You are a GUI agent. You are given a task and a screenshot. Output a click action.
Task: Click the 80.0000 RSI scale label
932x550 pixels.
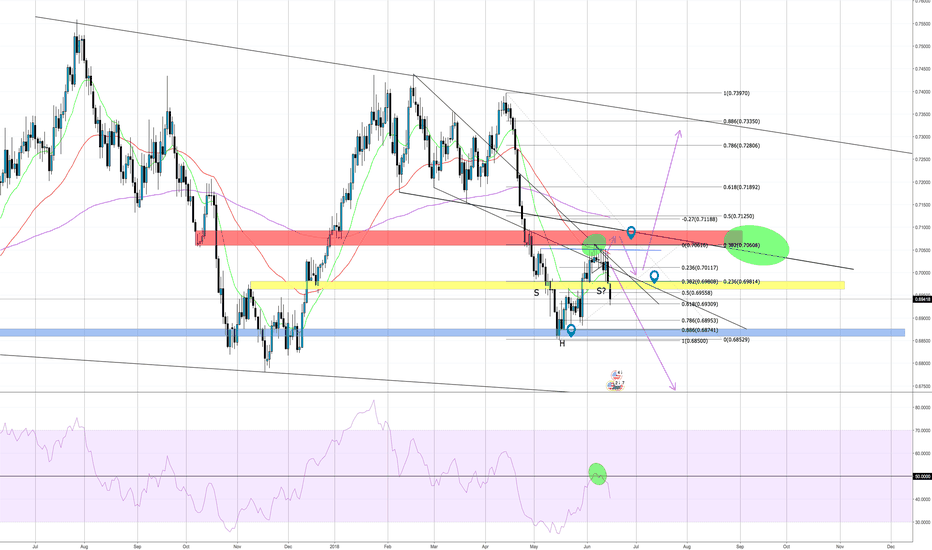point(922,408)
